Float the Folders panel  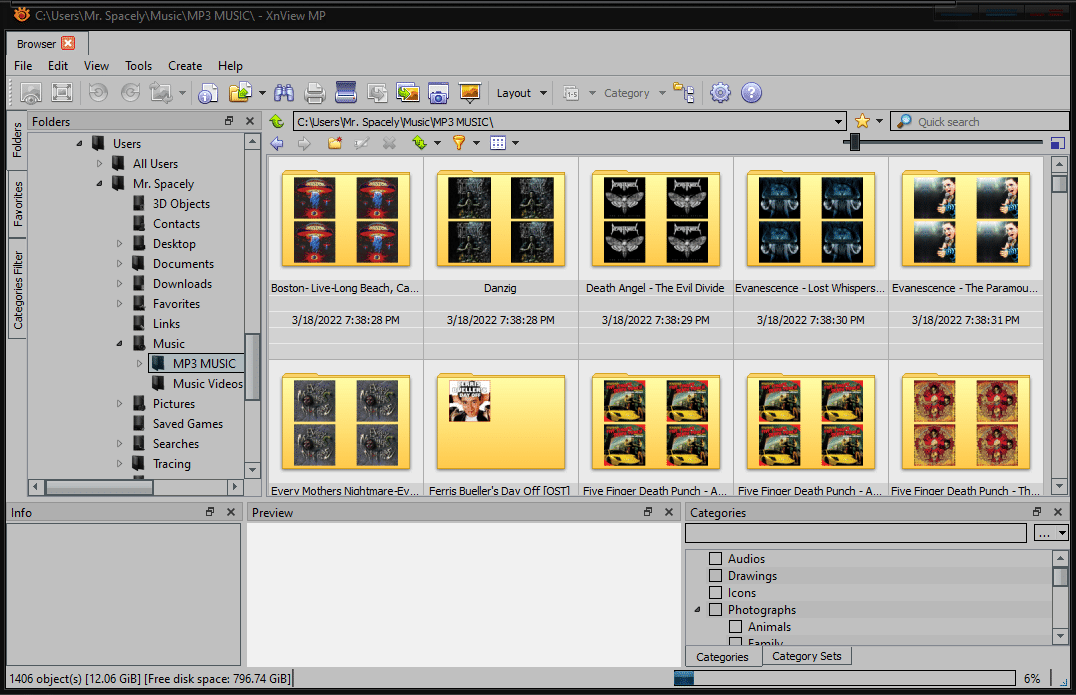point(229,121)
